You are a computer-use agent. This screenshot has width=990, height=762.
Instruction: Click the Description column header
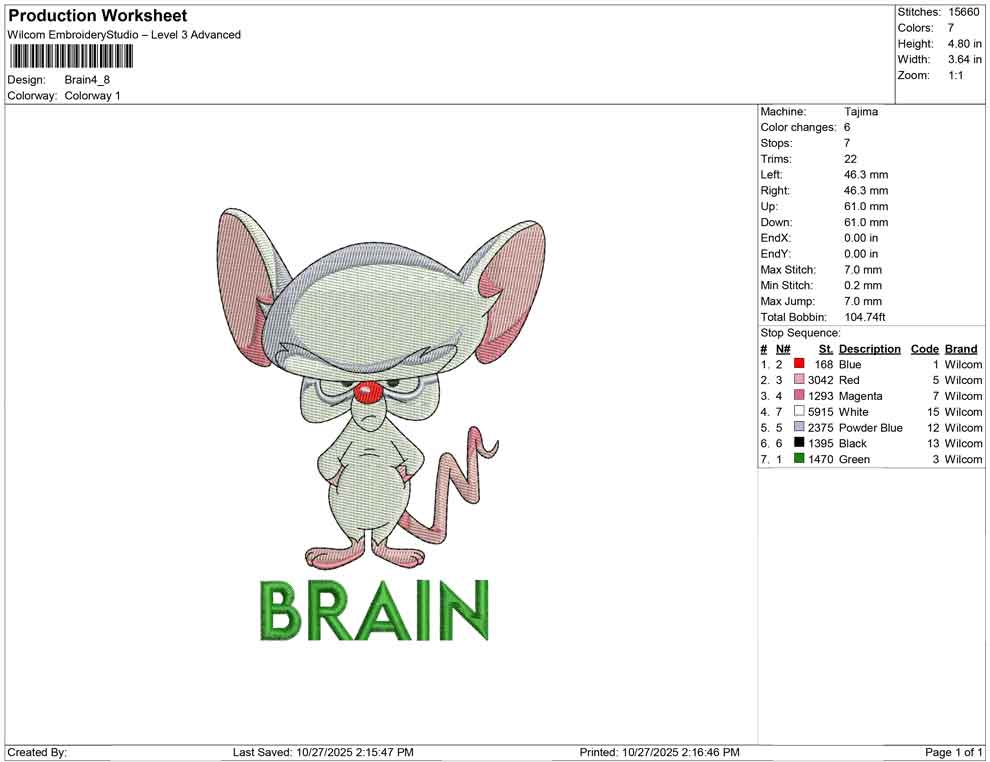[x=870, y=348]
